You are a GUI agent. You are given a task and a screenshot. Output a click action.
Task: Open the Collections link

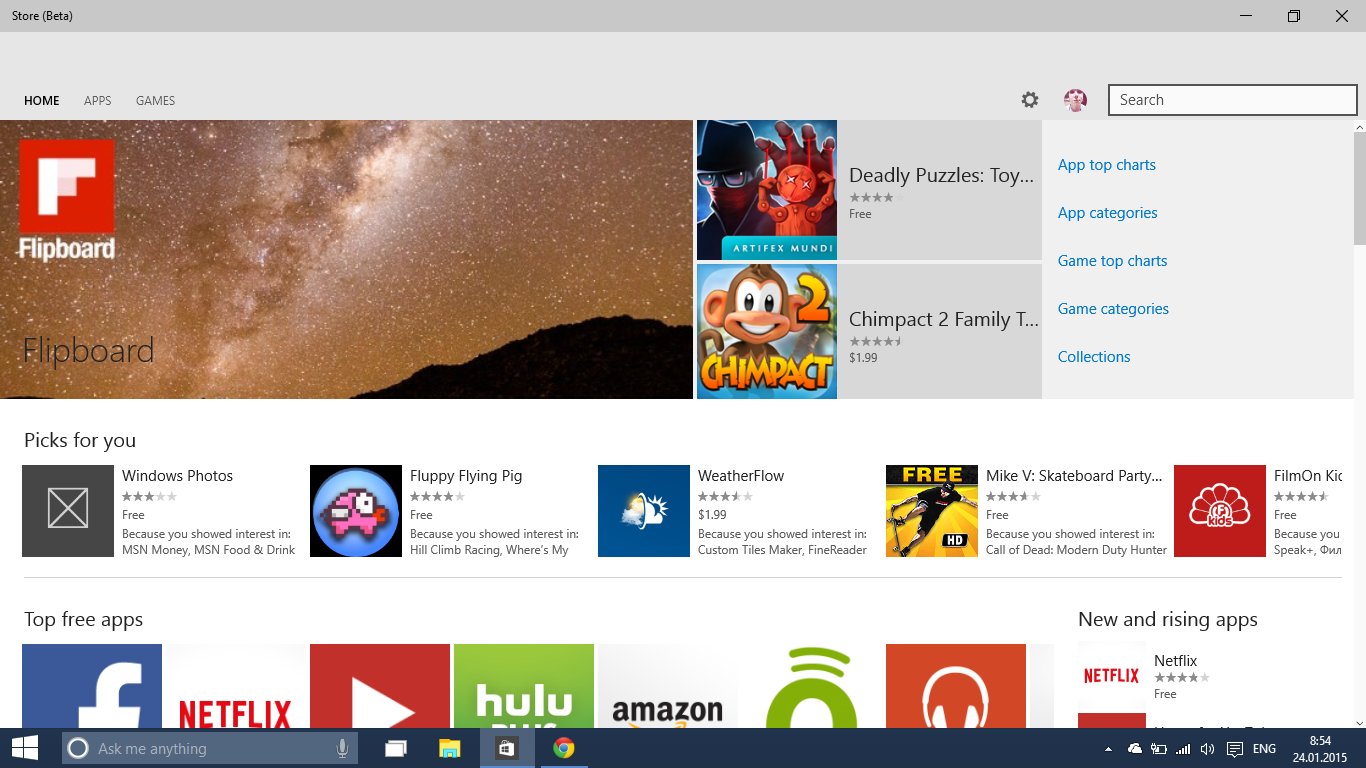click(x=1094, y=357)
